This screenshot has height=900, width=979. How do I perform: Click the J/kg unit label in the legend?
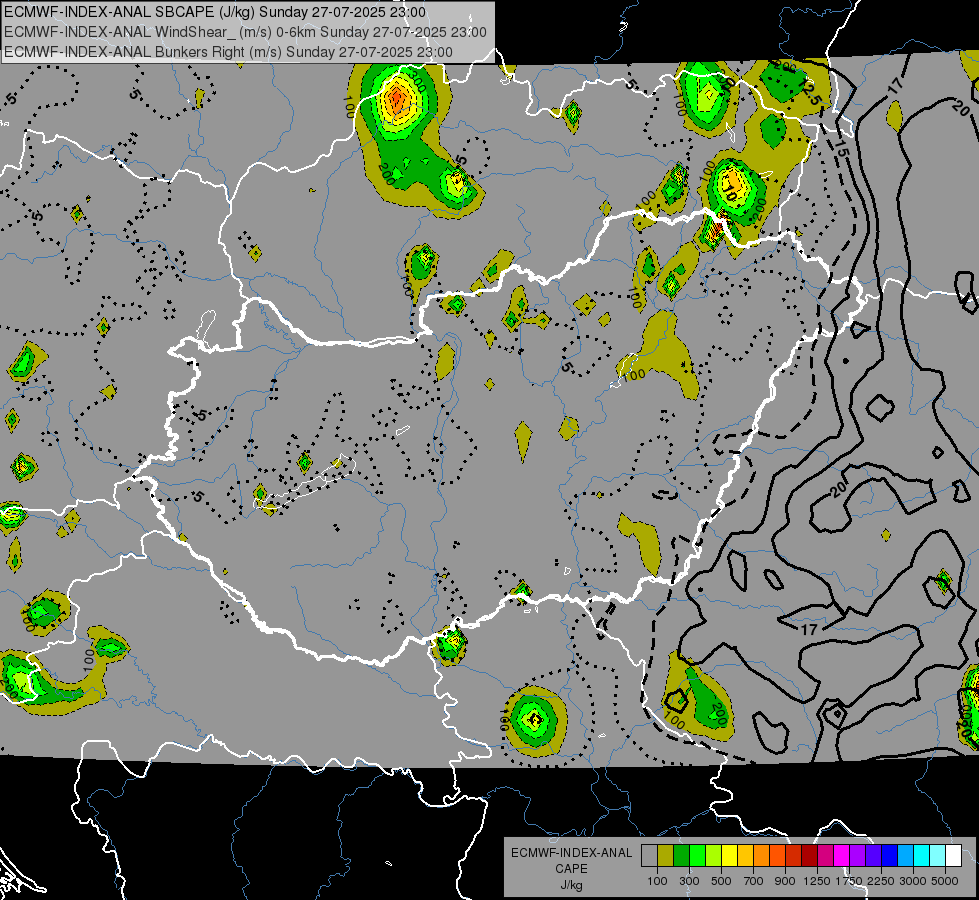[571, 885]
